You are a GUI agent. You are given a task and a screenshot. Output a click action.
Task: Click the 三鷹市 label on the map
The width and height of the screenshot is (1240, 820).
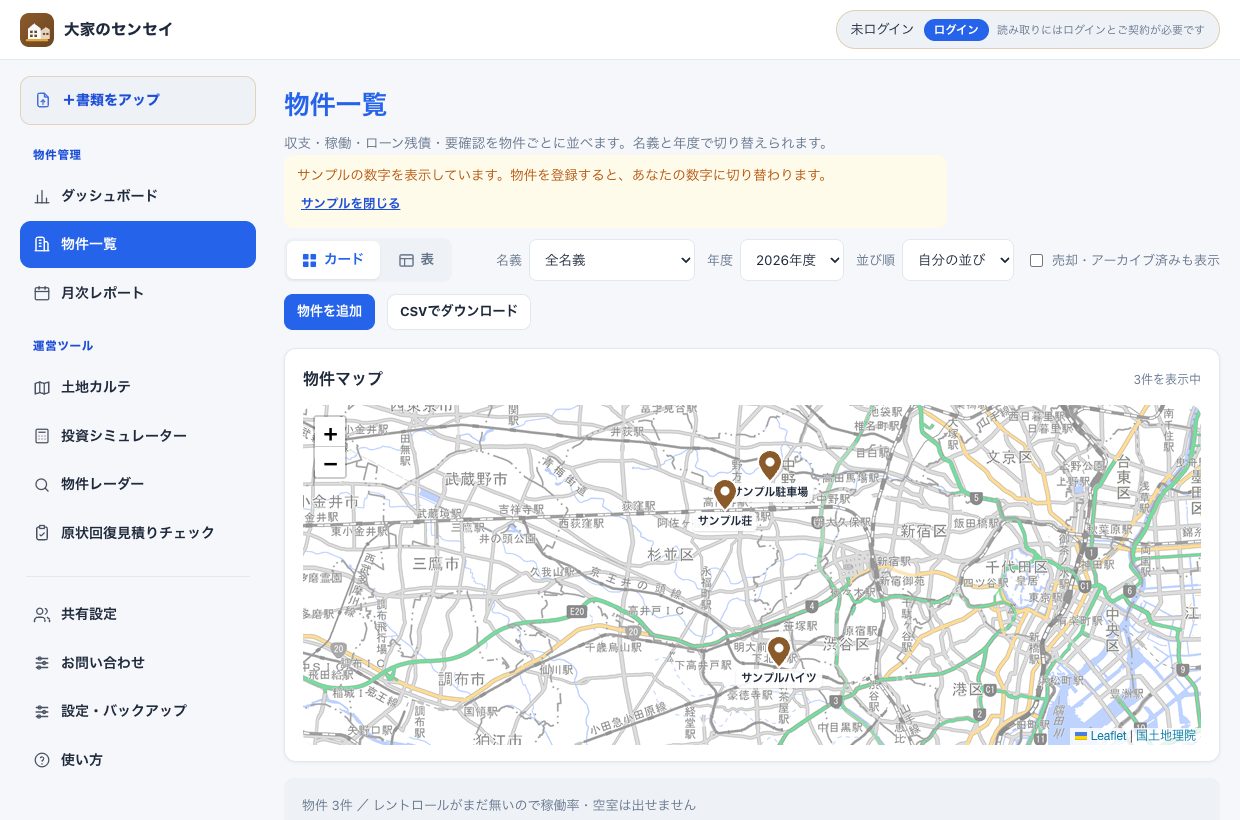pyautogui.click(x=436, y=564)
